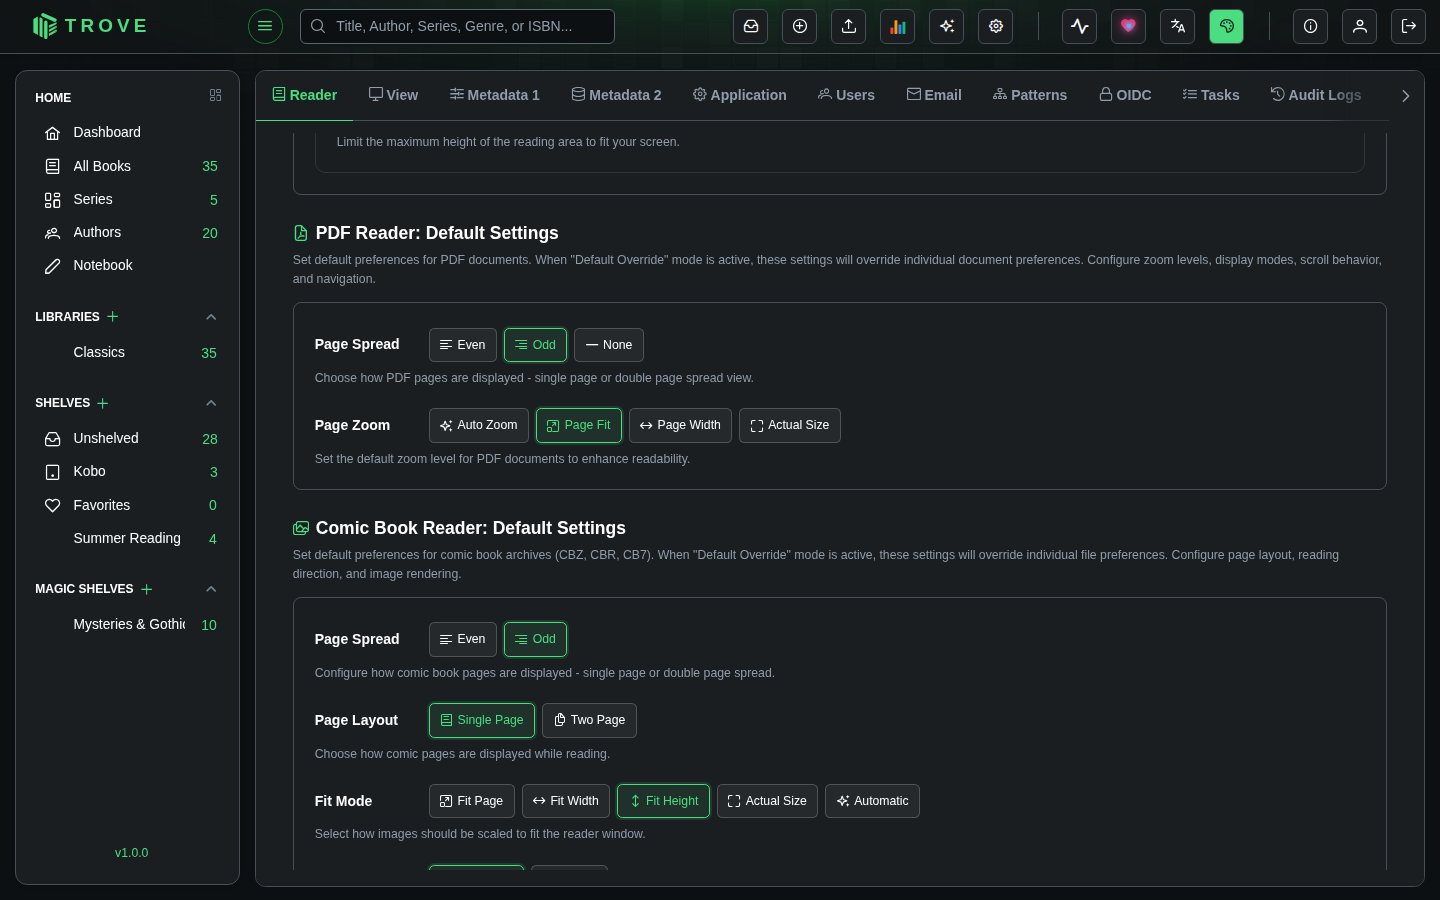Switch to the Users tab

point(846,95)
